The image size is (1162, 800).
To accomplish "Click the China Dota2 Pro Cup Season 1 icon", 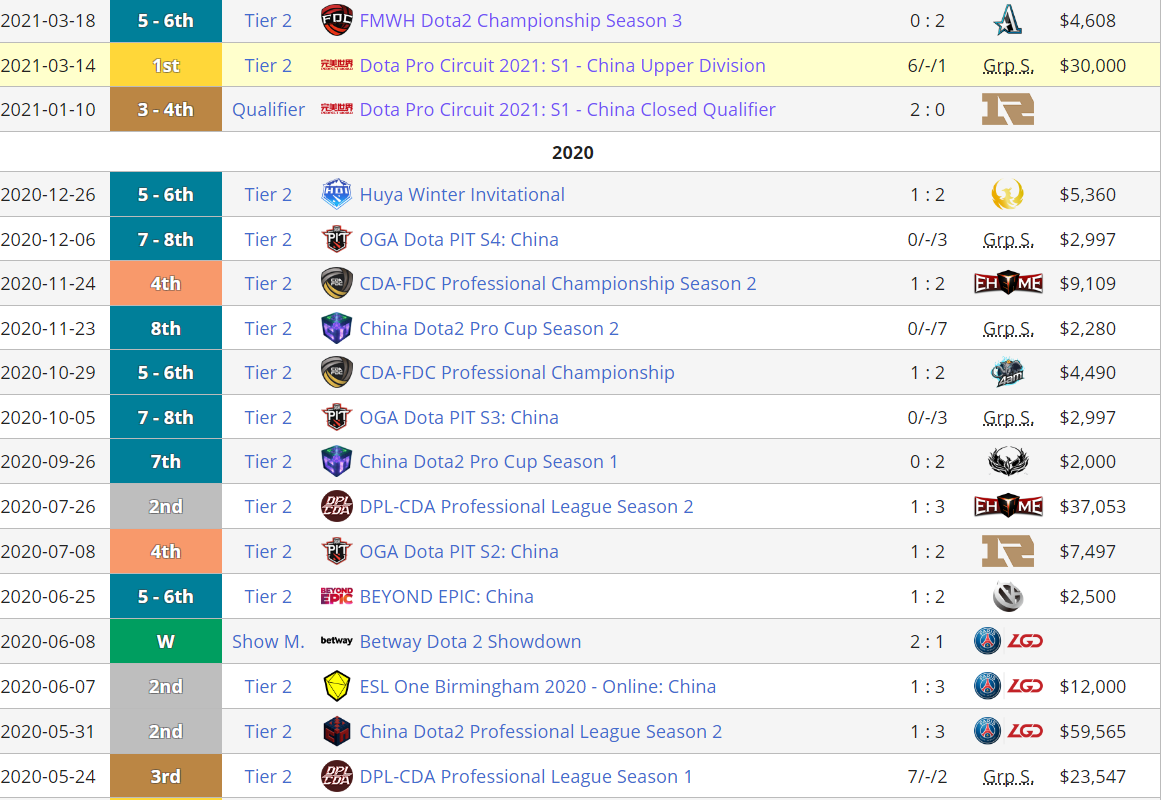I will point(337,462).
